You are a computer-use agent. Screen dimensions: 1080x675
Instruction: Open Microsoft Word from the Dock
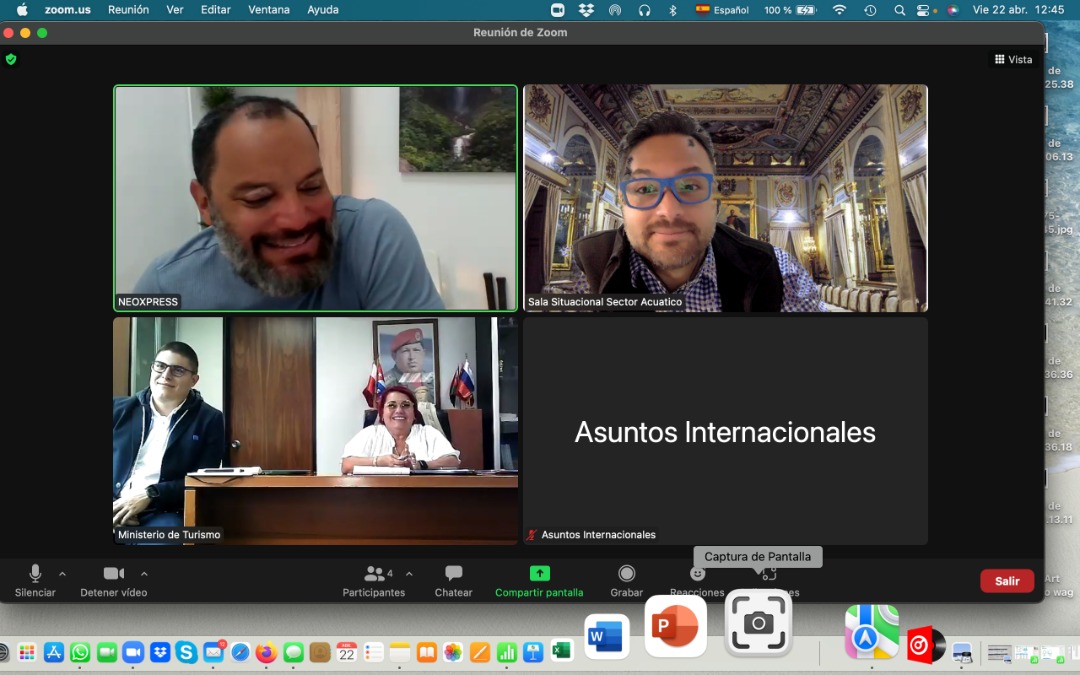[606, 636]
